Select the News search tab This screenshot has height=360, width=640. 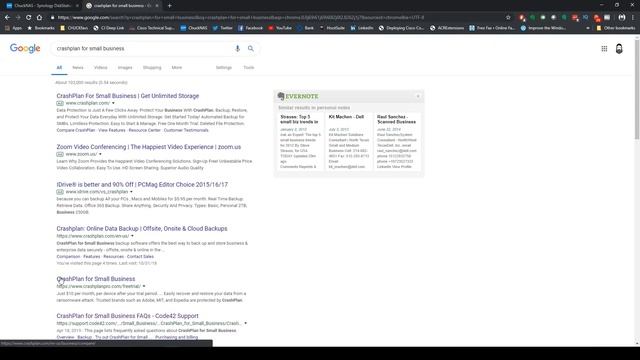click(78, 68)
